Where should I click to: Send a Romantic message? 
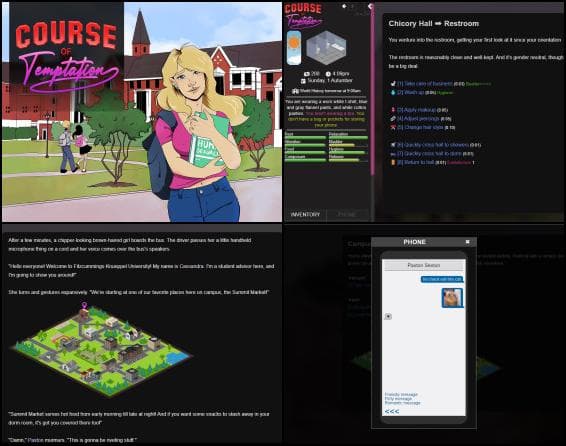click(x=402, y=403)
